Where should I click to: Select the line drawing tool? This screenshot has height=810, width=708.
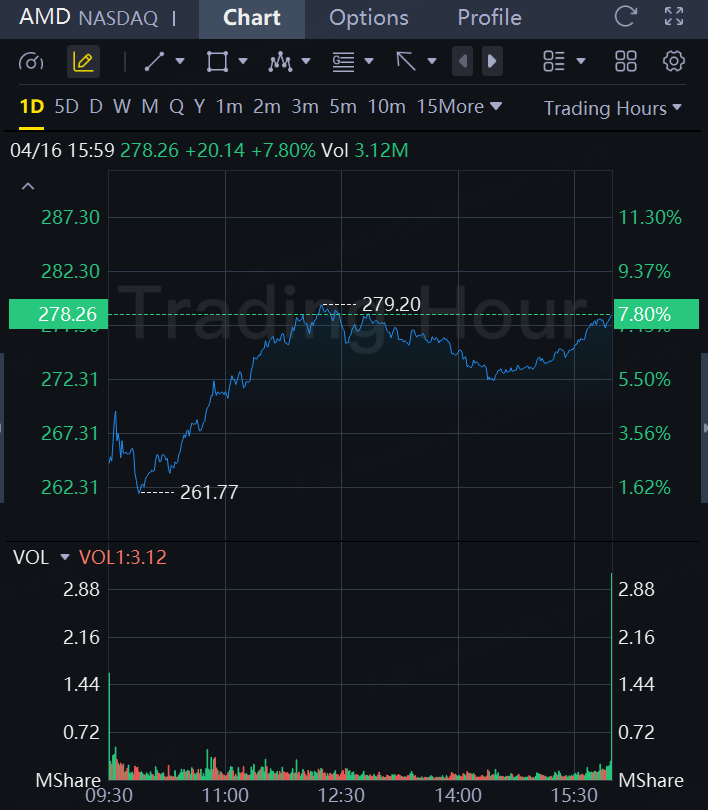[154, 61]
